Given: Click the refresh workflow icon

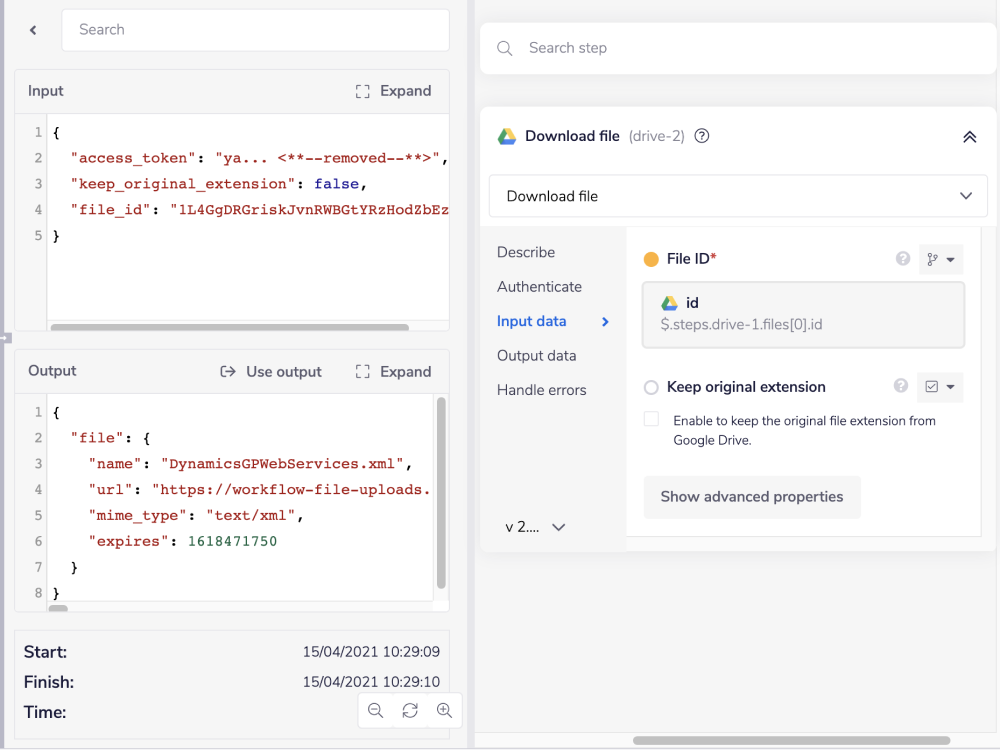Looking at the screenshot, I should click(x=409, y=710).
